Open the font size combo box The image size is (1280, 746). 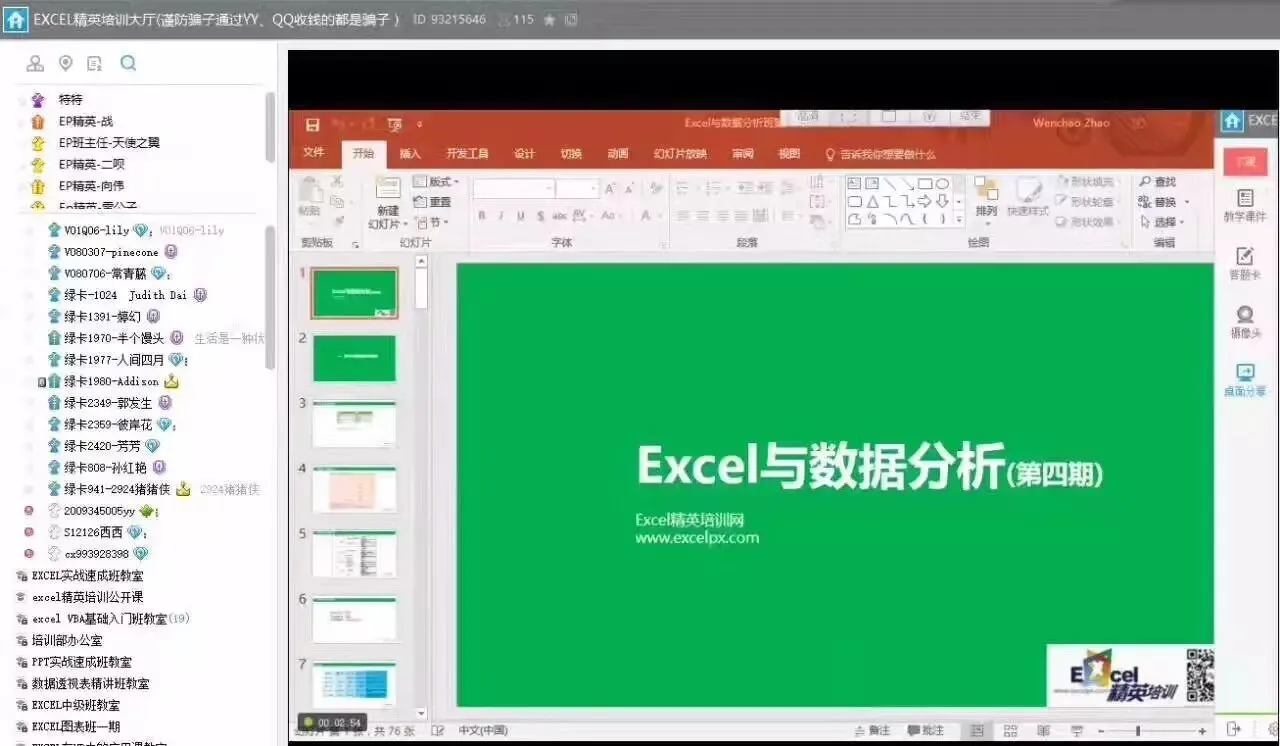578,188
